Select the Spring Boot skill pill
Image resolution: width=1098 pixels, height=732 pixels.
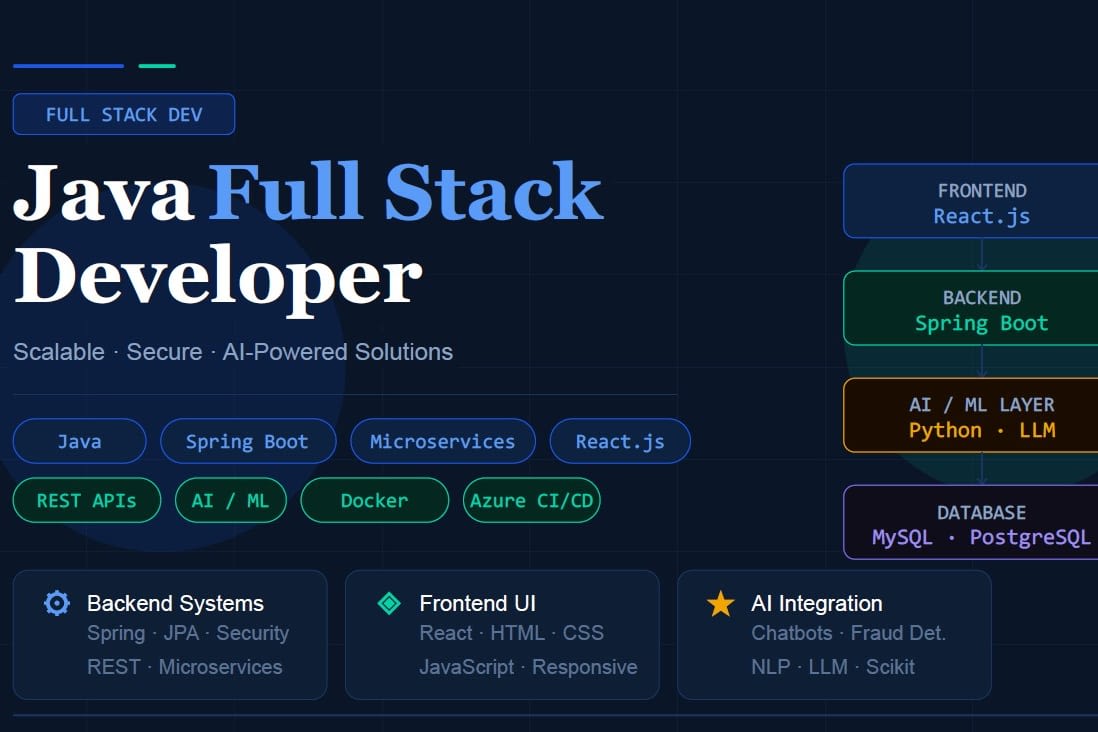[x=248, y=441]
